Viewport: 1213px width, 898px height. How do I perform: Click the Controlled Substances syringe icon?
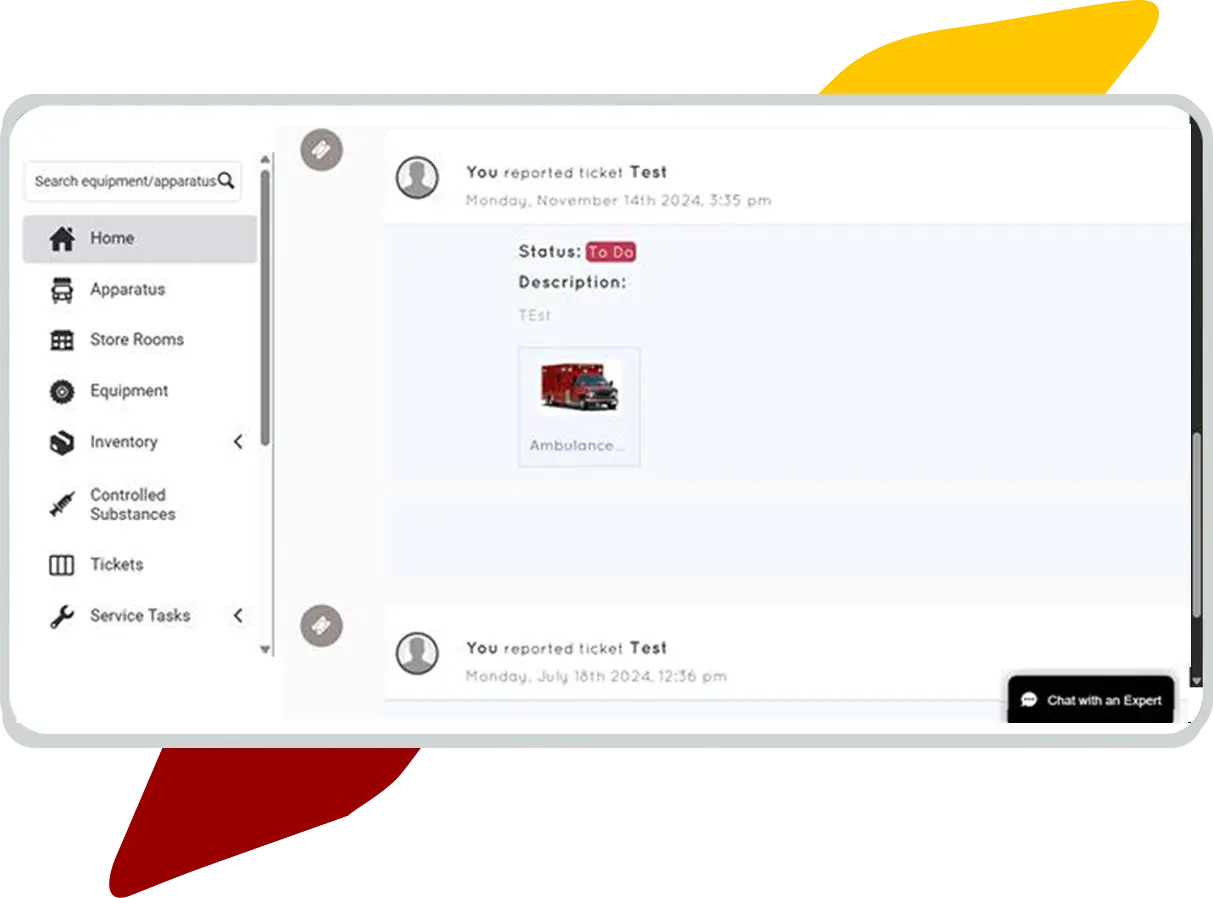pyautogui.click(x=62, y=504)
